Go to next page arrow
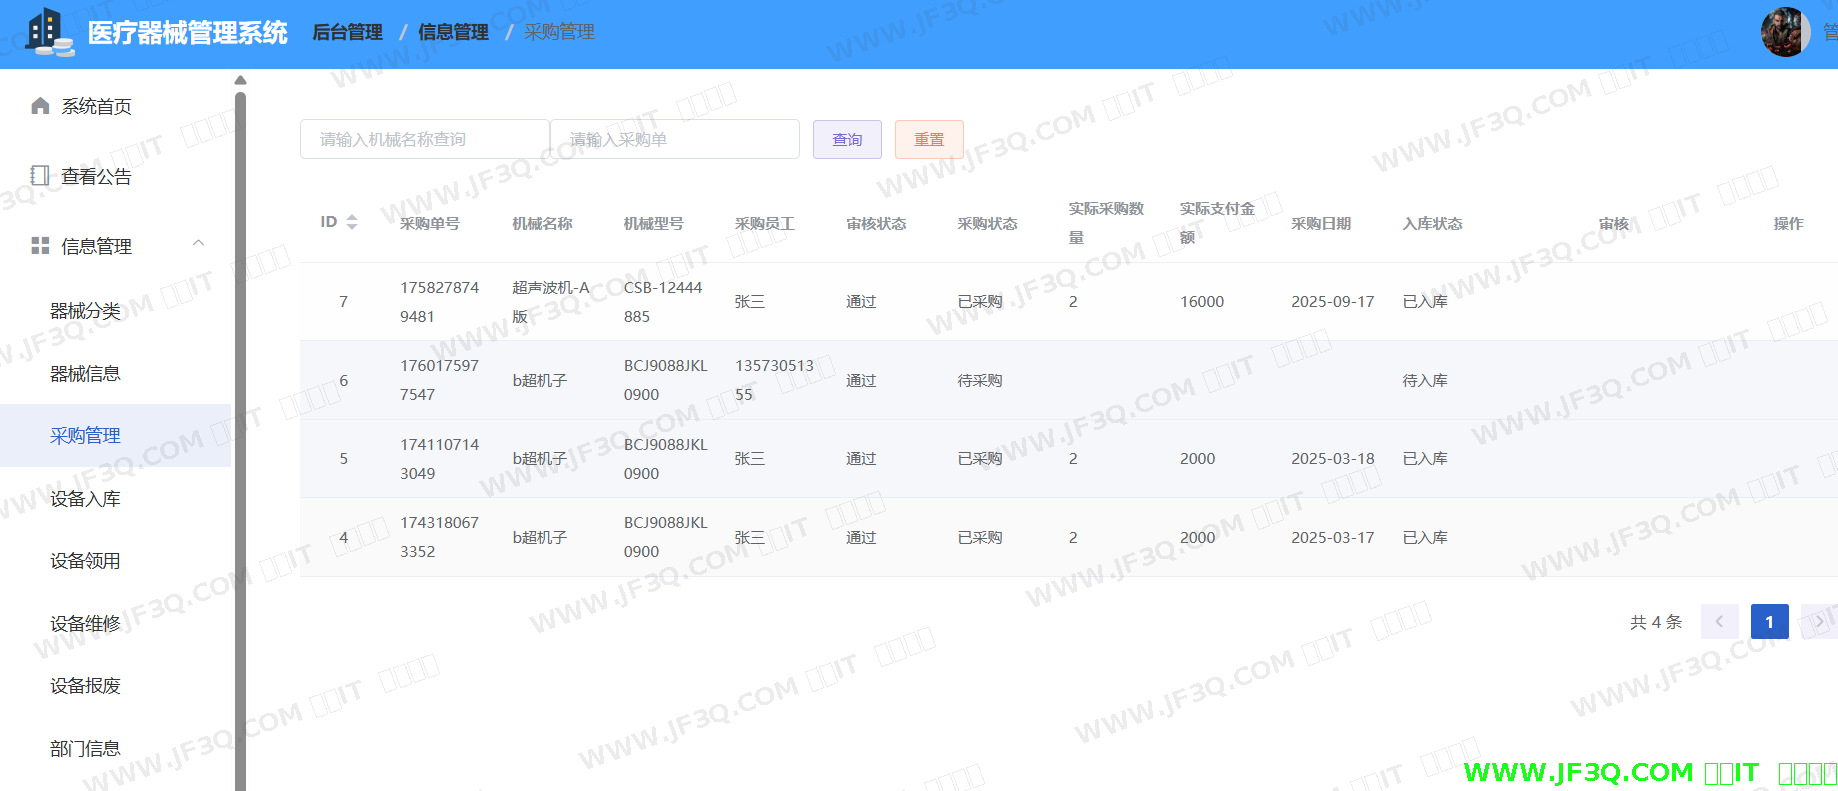This screenshot has height=791, width=1838. pos(1818,622)
